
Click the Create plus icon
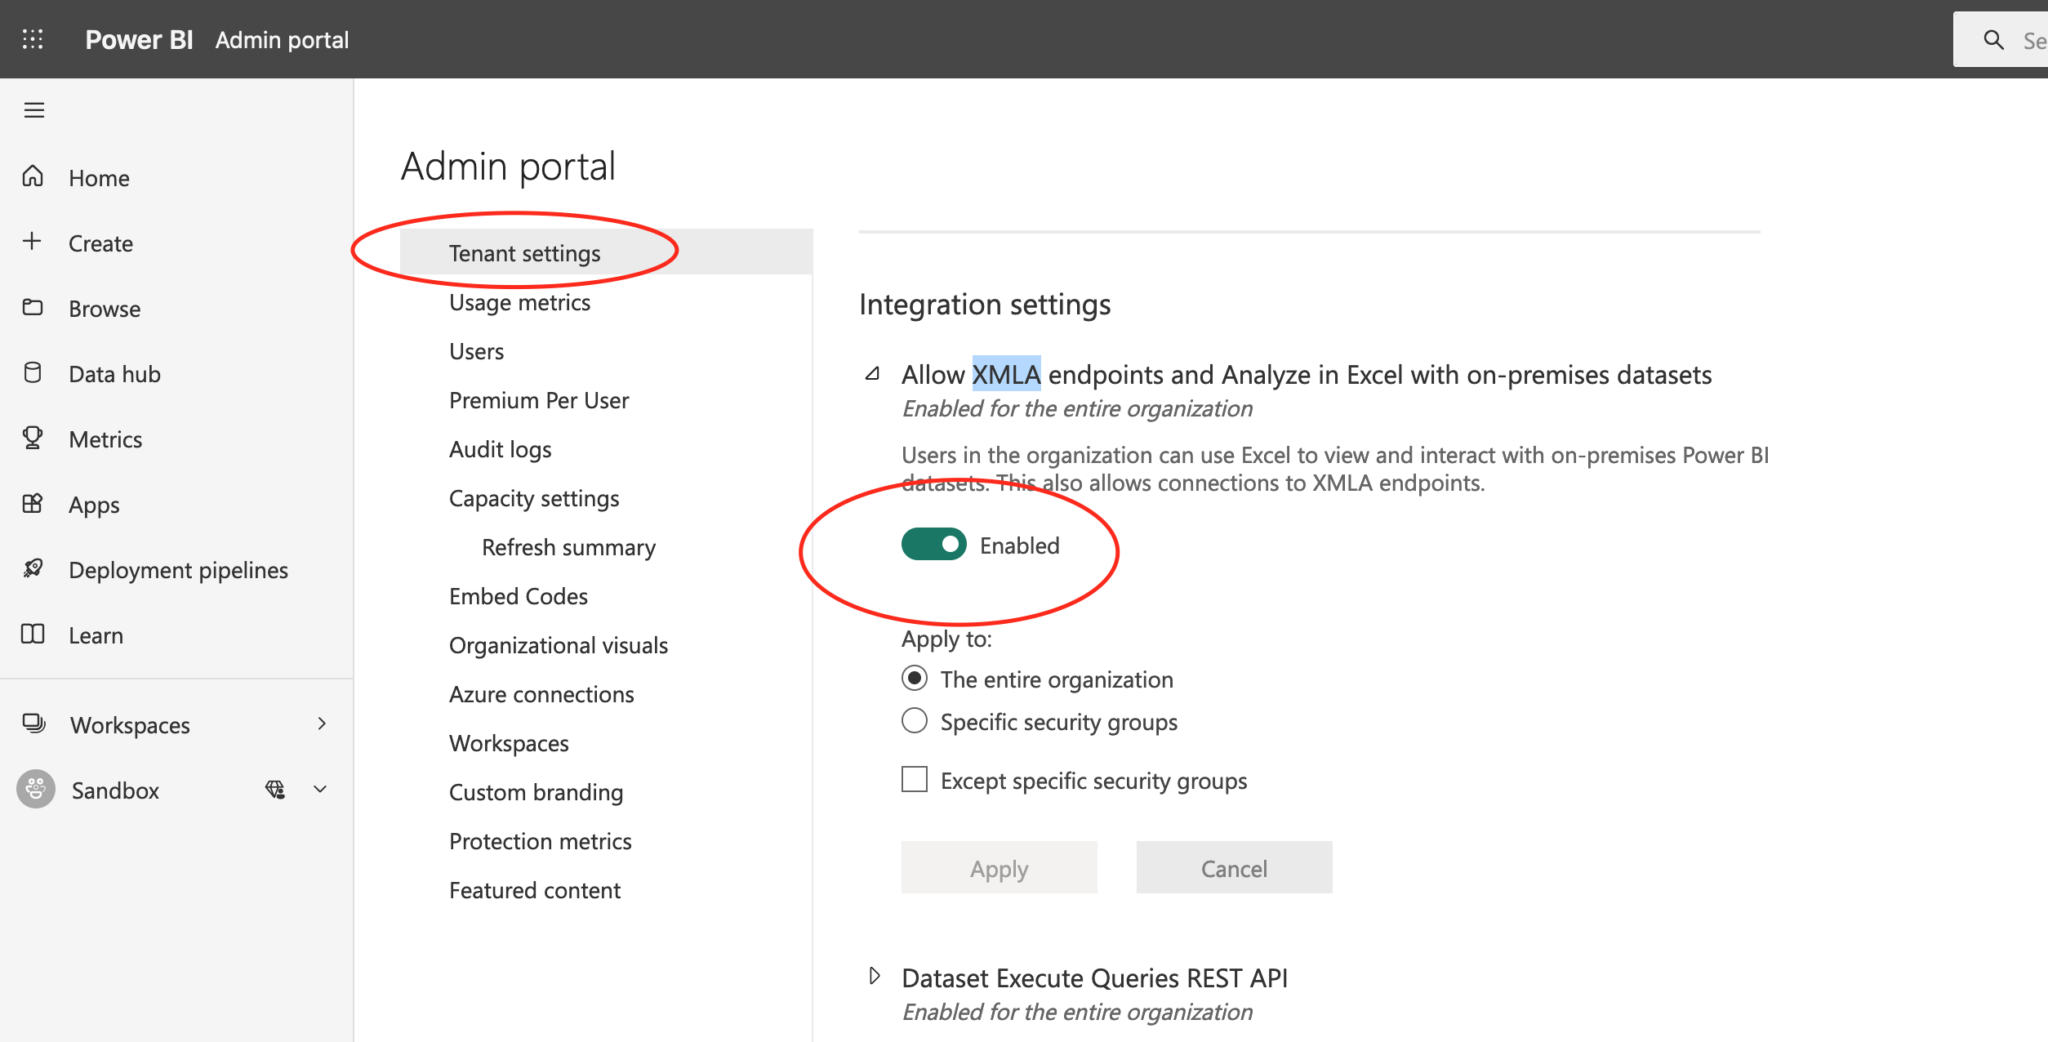[31, 242]
